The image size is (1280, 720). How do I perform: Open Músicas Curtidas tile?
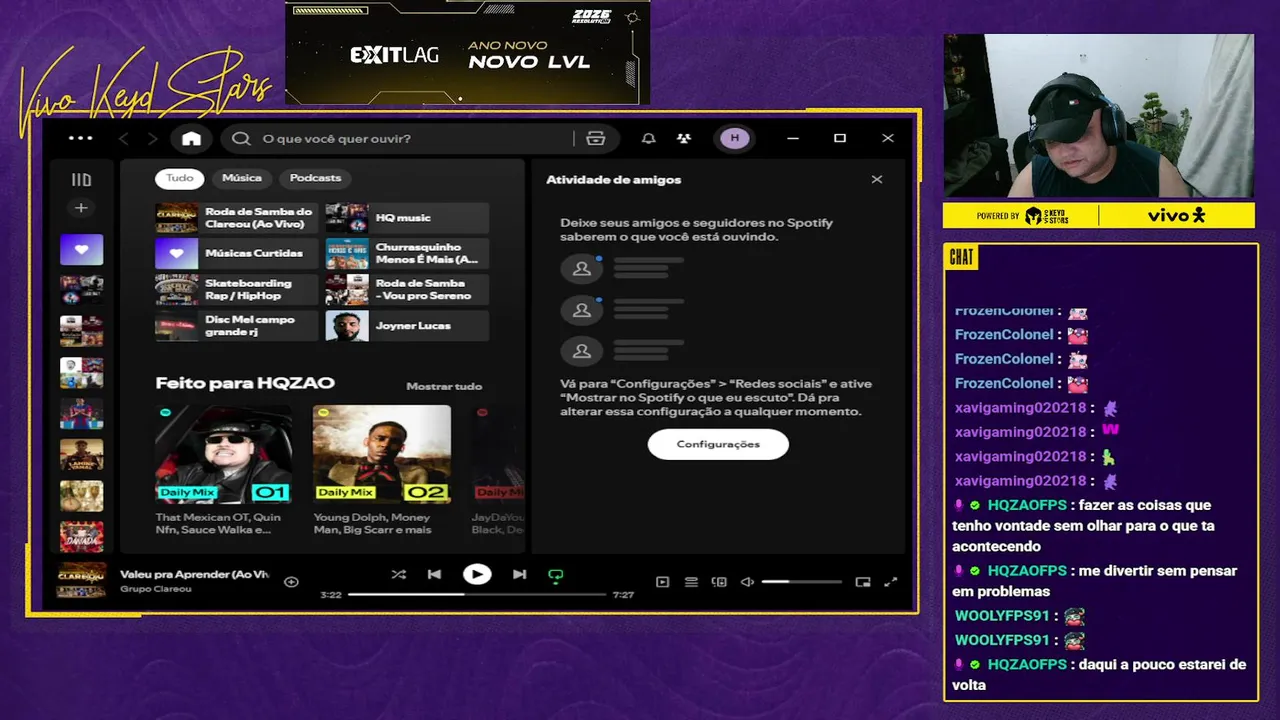point(236,254)
